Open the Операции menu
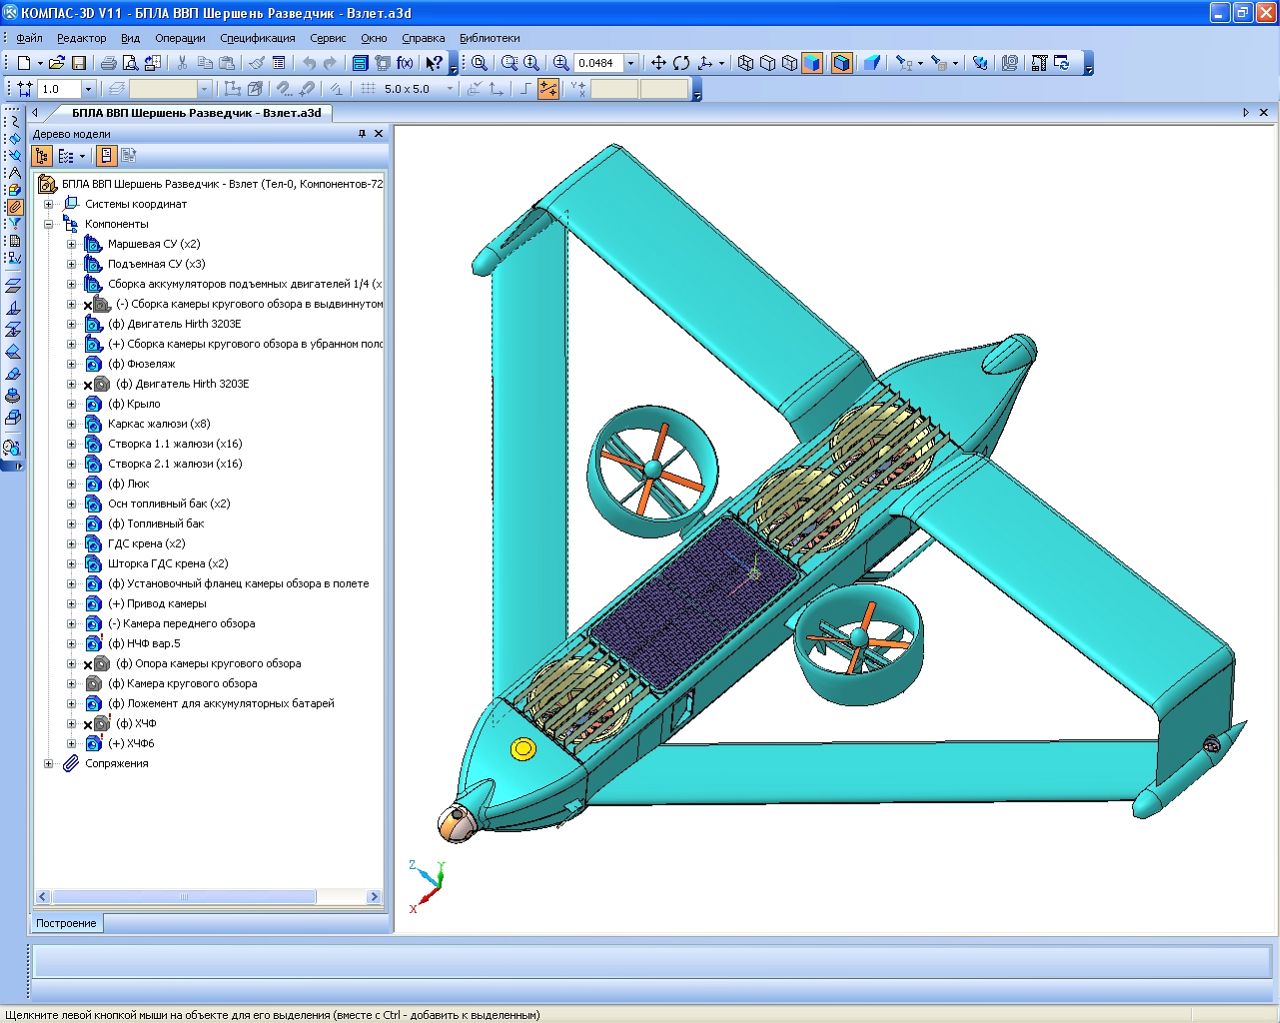The image size is (1280, 1023). [x=180, y=38]
